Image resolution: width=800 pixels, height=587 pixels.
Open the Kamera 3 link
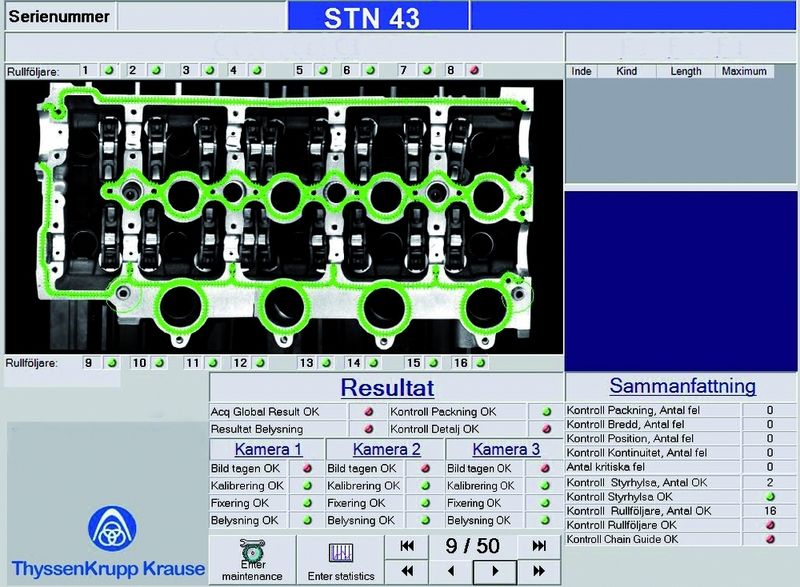point(506,449)
